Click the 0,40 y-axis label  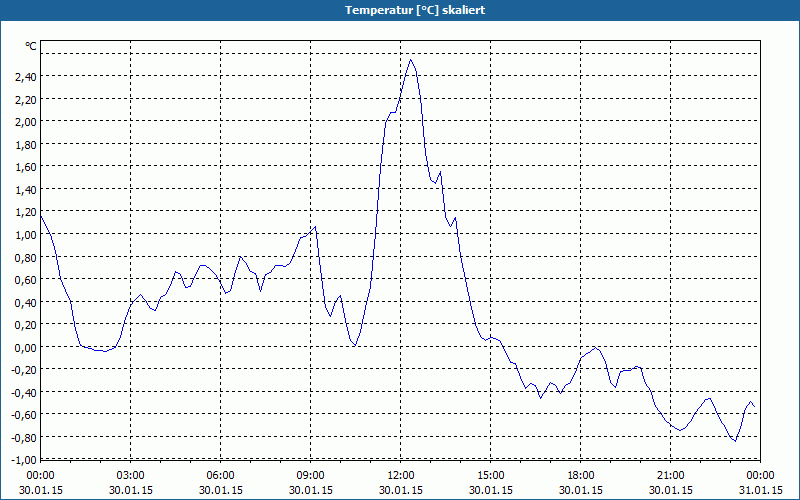(26, 303)
